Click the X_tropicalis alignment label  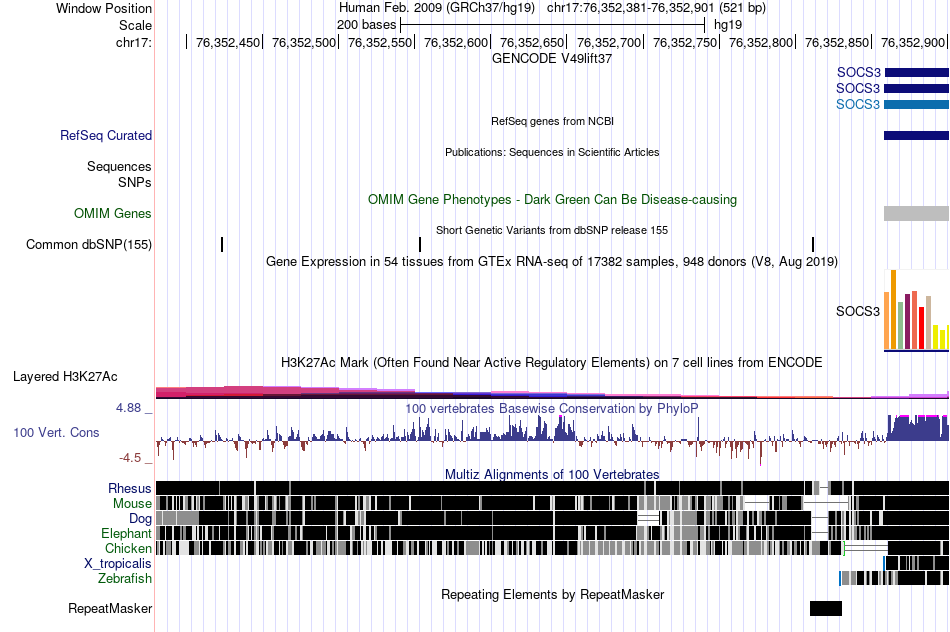coord(118,564)
